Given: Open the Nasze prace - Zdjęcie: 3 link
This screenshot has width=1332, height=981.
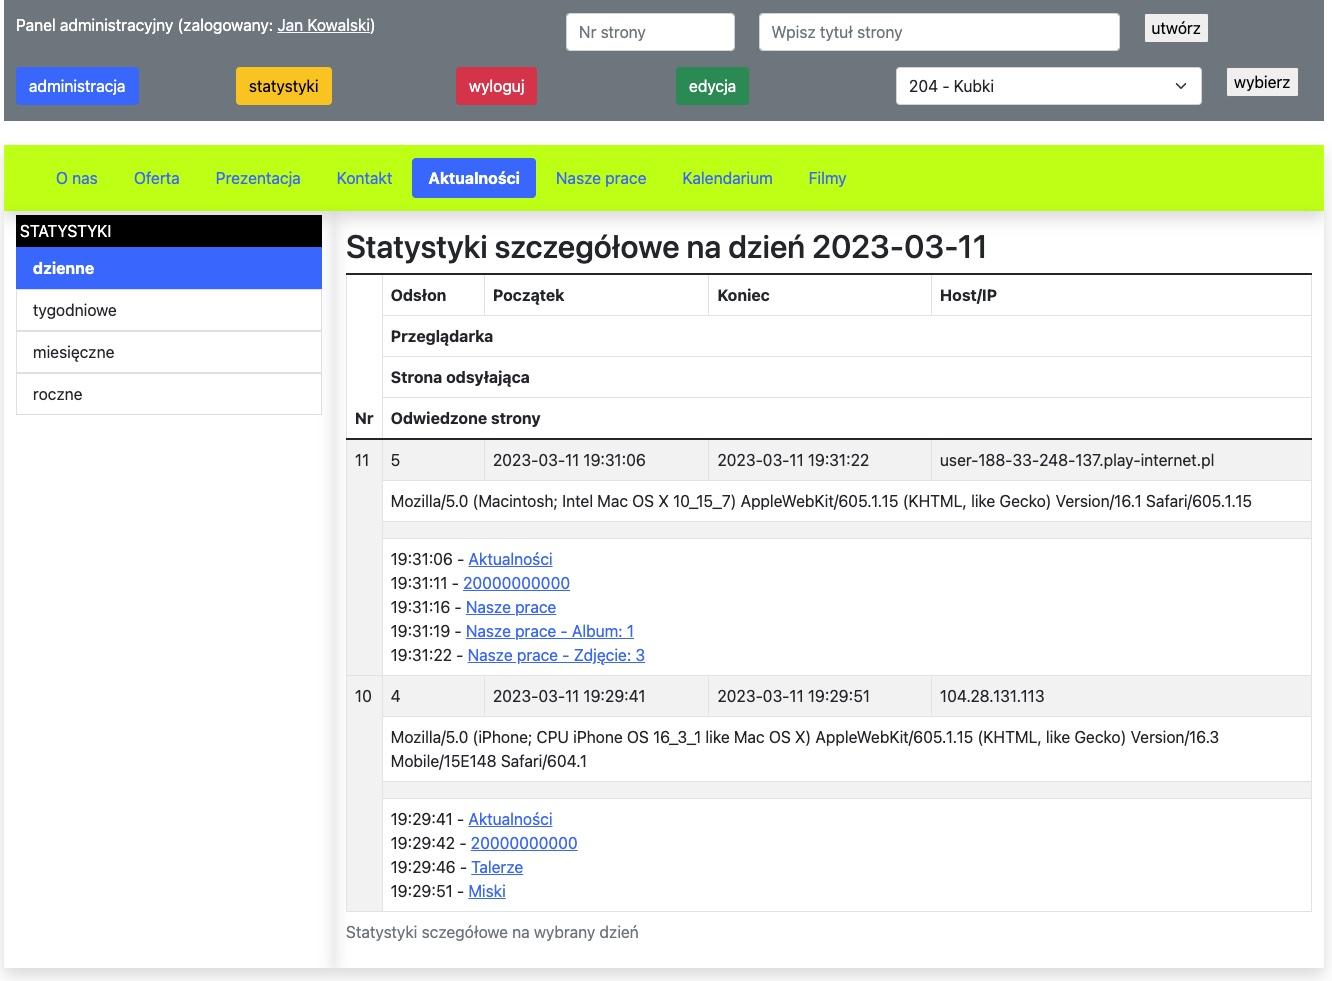Looking at the screenshot, I should click(x=556, y=655).
